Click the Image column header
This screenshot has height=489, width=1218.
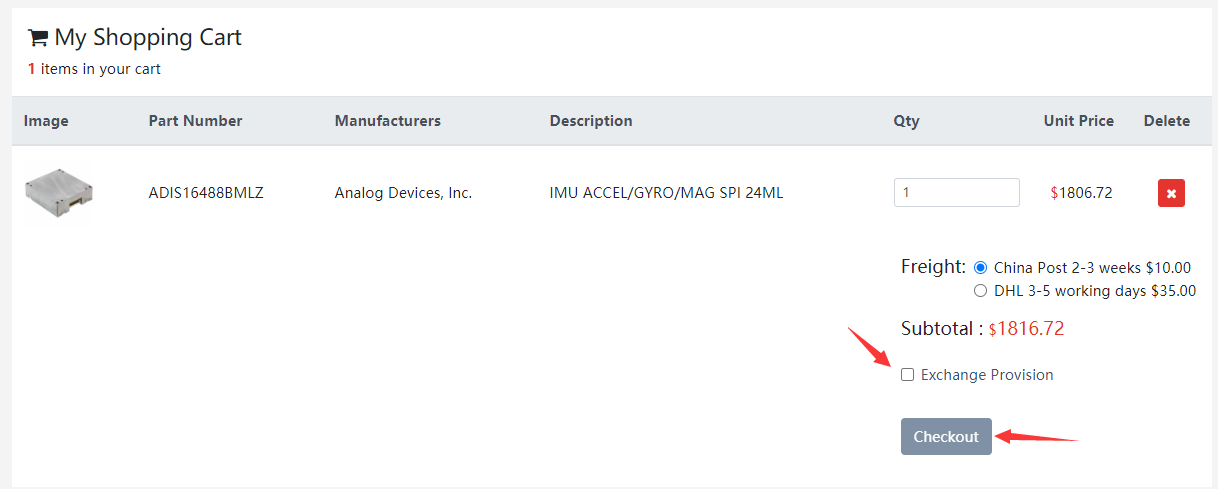[x=46, y=121]
